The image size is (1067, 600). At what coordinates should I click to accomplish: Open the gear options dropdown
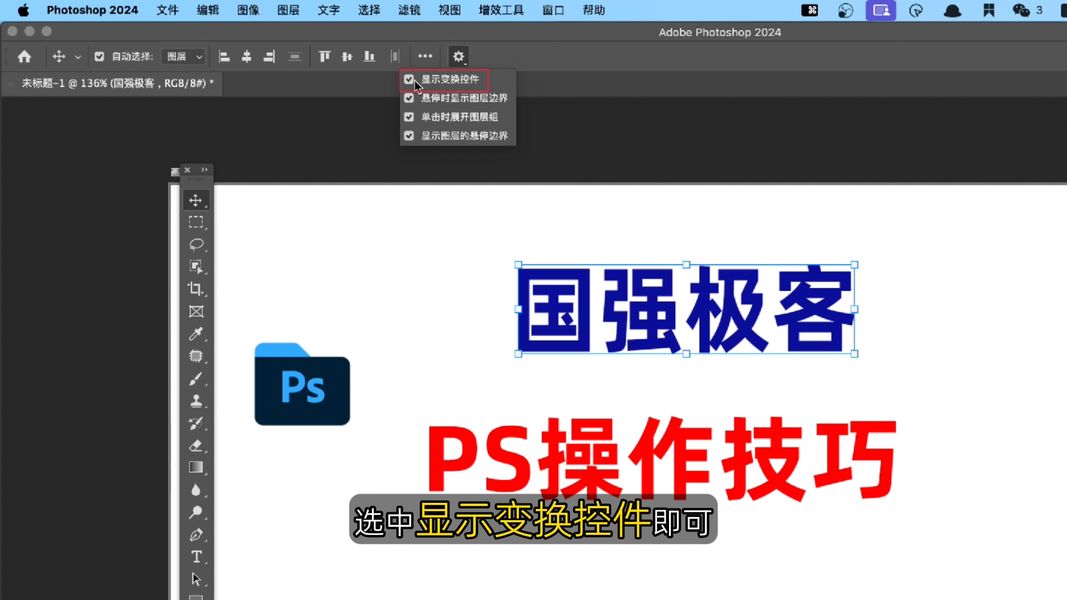click(459, 56)
